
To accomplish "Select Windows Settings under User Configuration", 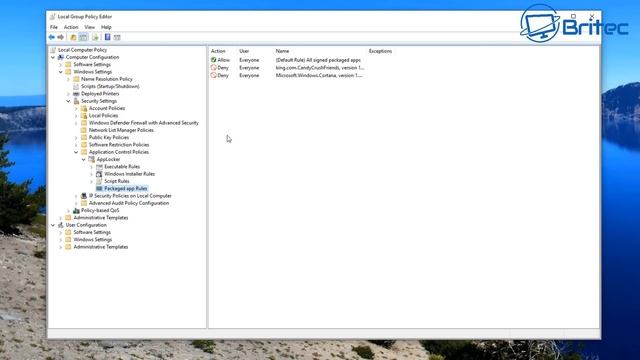I will (92, 240).
